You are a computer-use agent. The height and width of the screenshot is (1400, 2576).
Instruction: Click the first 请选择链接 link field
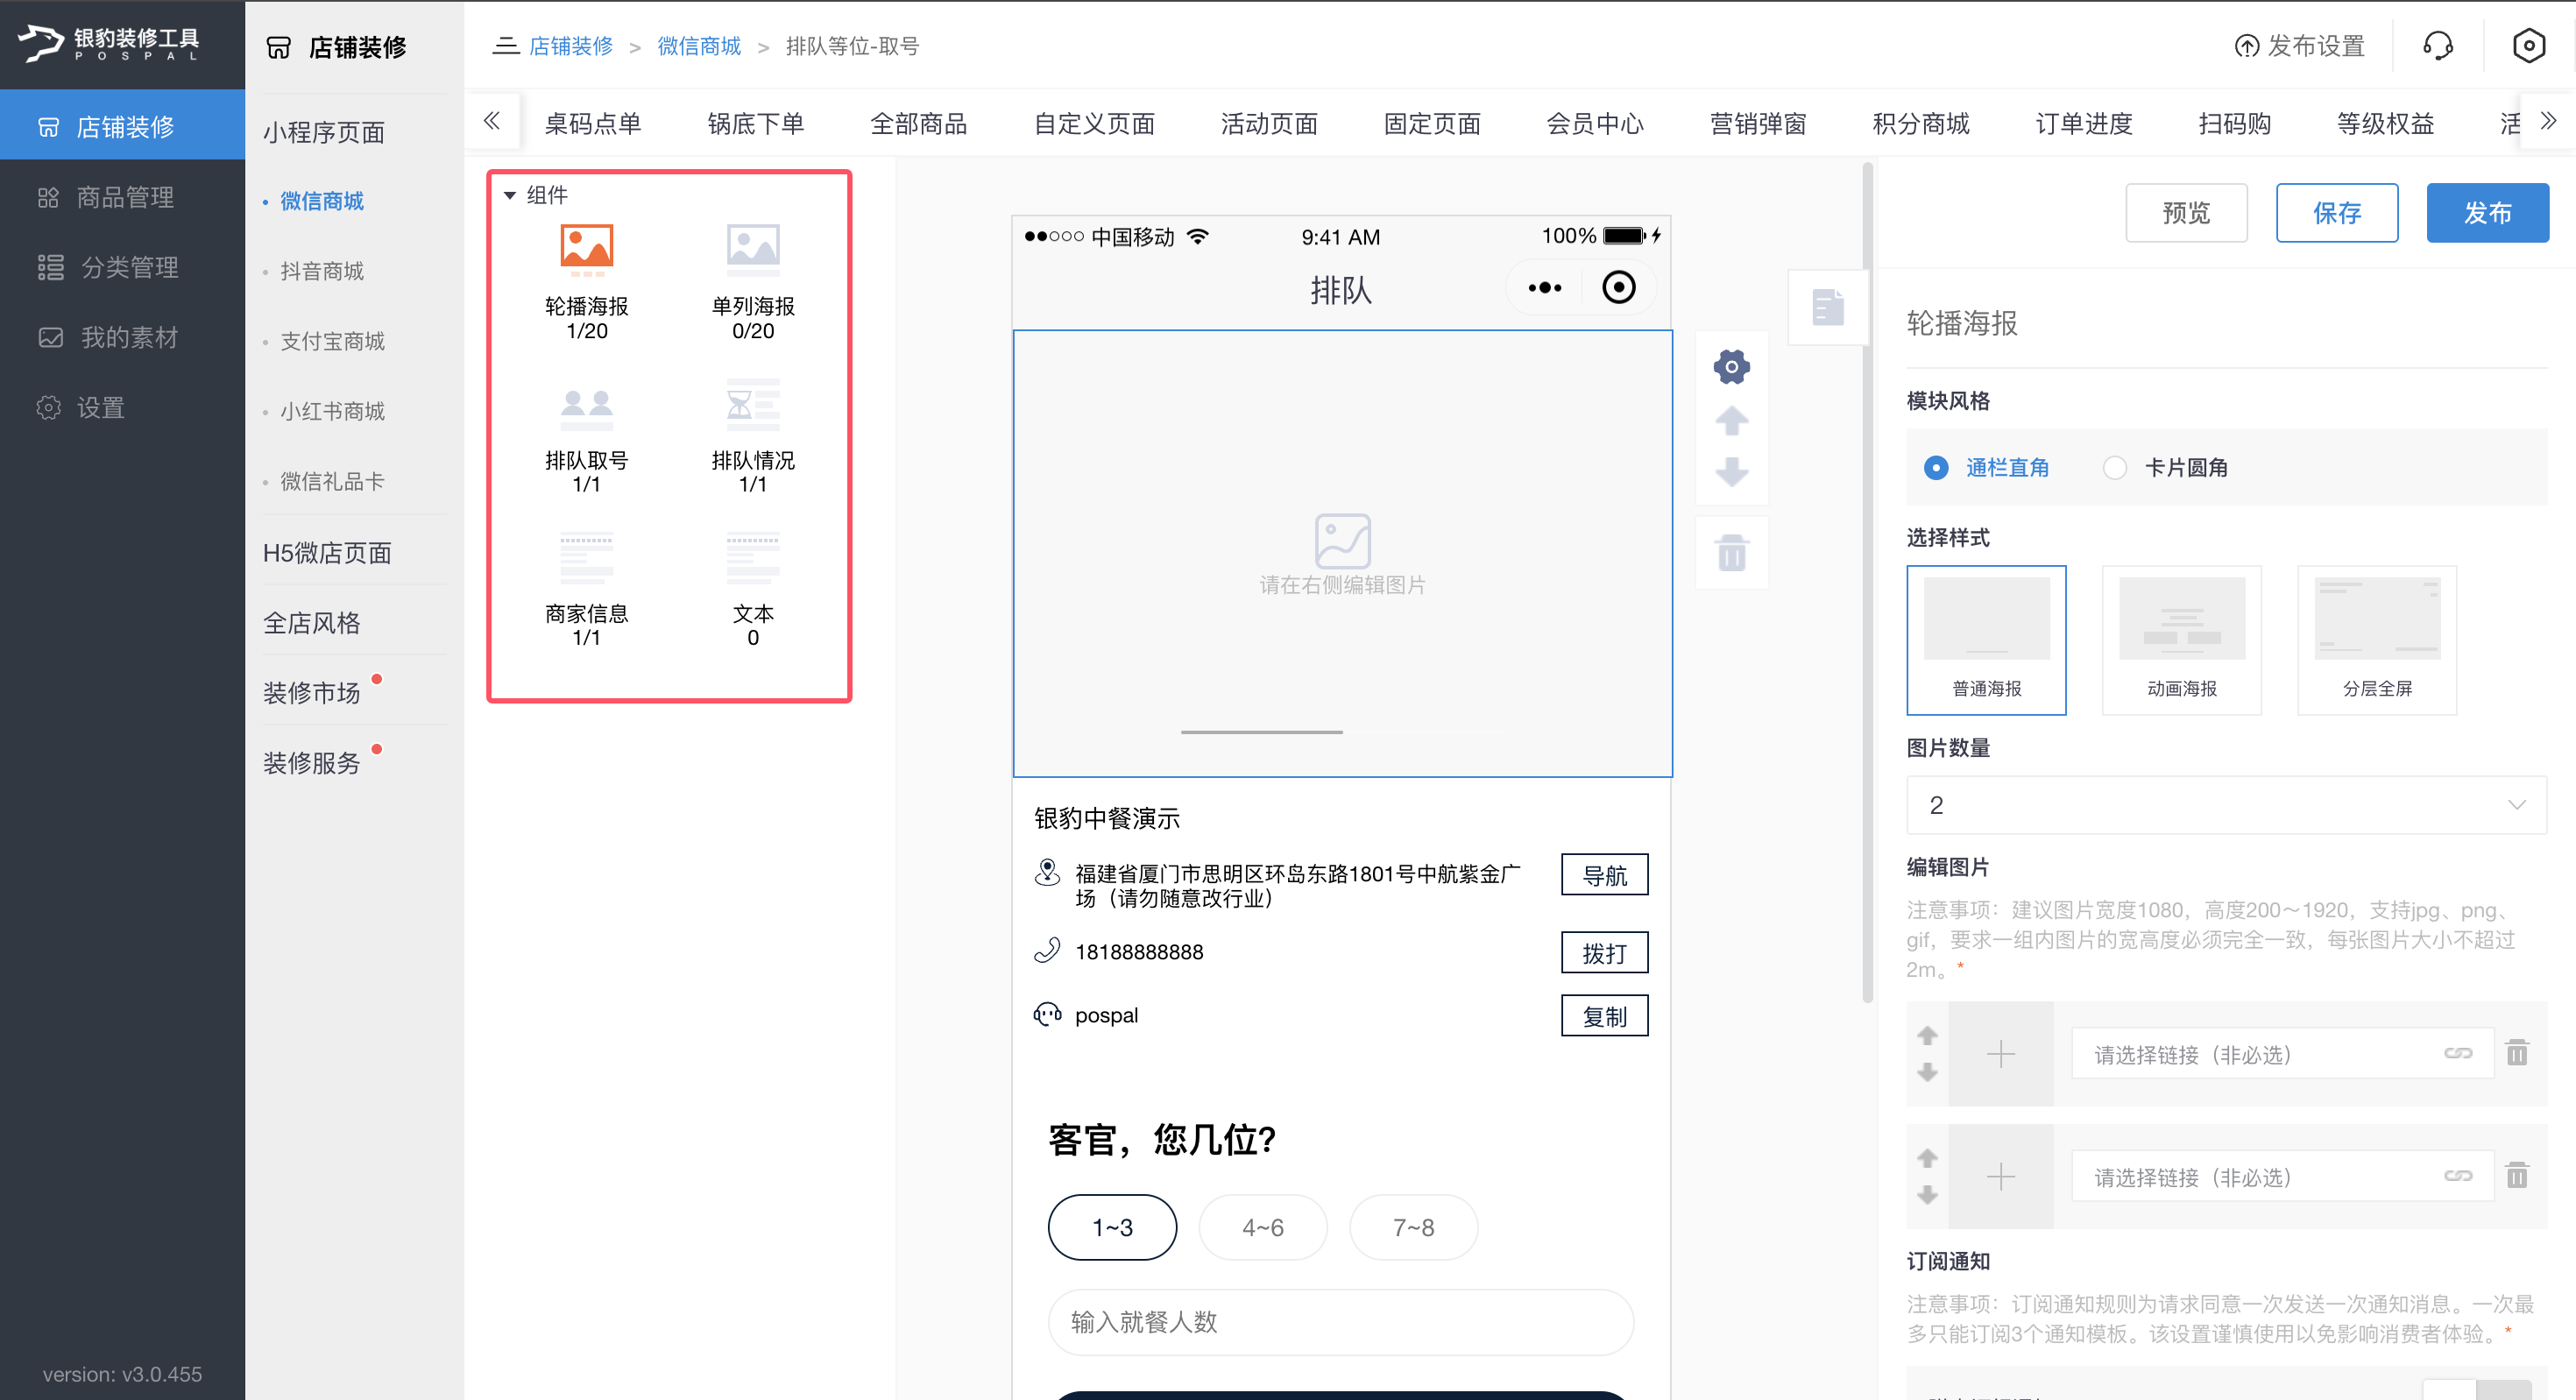coord(2282,1054)
